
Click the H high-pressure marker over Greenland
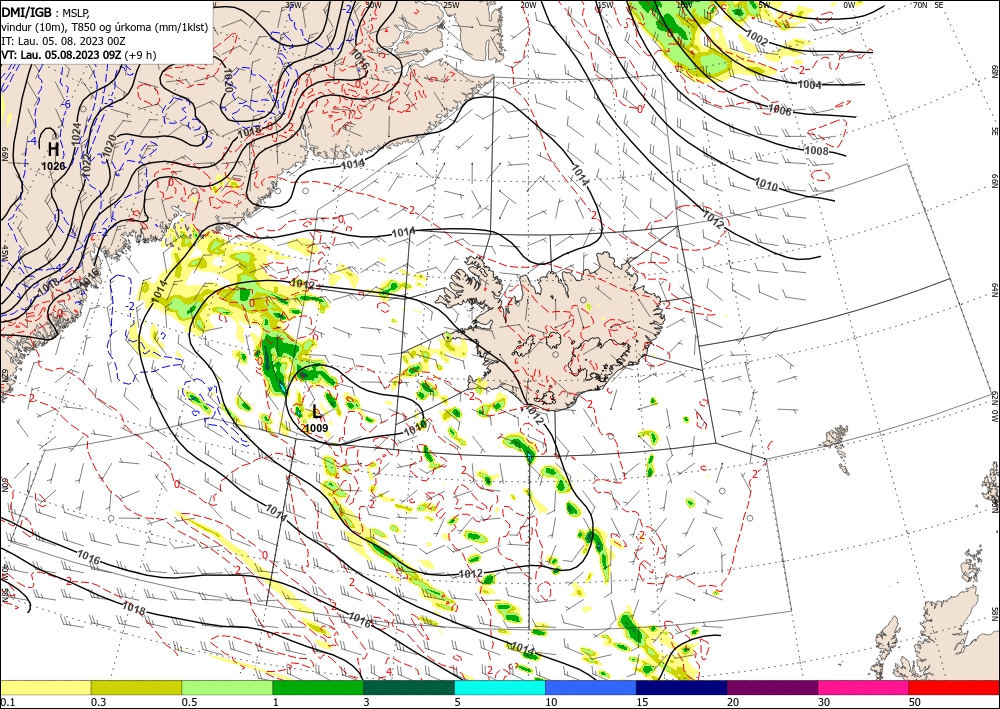54,150
